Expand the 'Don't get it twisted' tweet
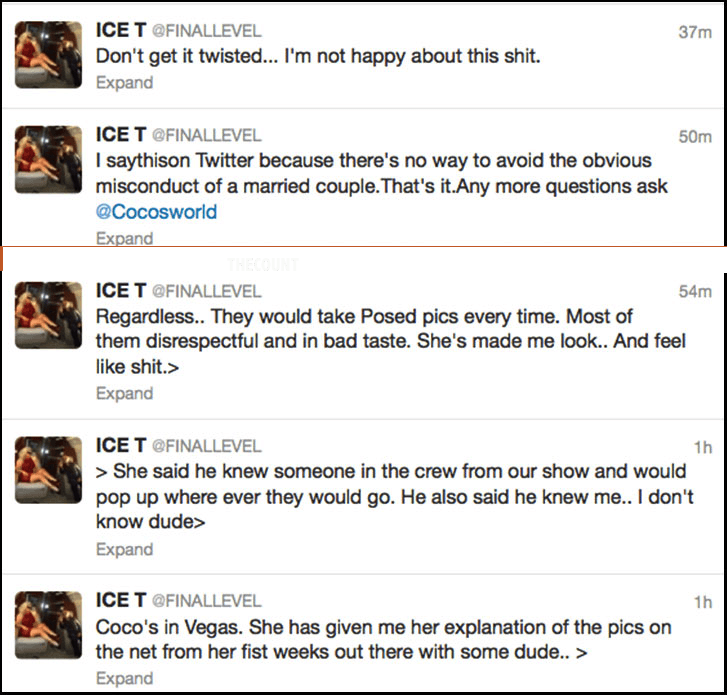Screen dimensions: 727x695 124,83
